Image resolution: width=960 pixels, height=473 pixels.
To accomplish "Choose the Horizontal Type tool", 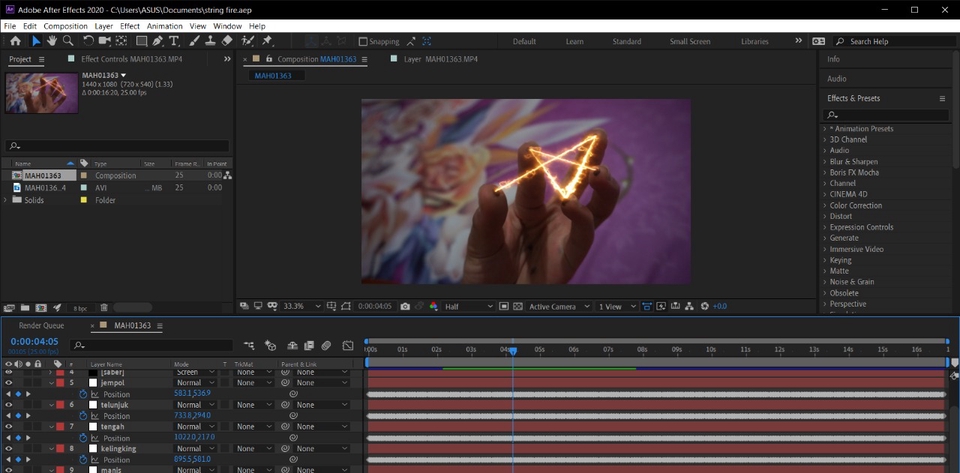I will coord(175,41).
